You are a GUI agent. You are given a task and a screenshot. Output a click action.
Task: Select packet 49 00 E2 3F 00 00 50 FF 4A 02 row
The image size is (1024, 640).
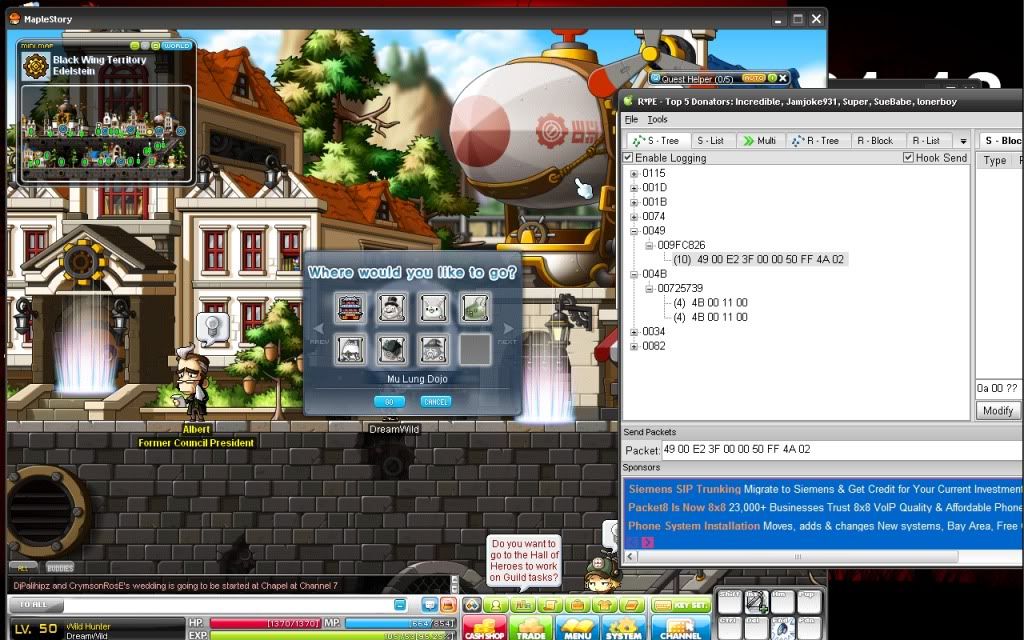click(x=759, y=259)
